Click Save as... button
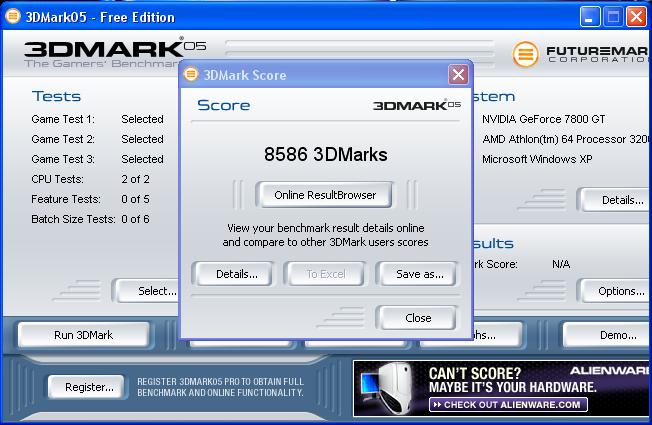 click(x=420, y=274)
